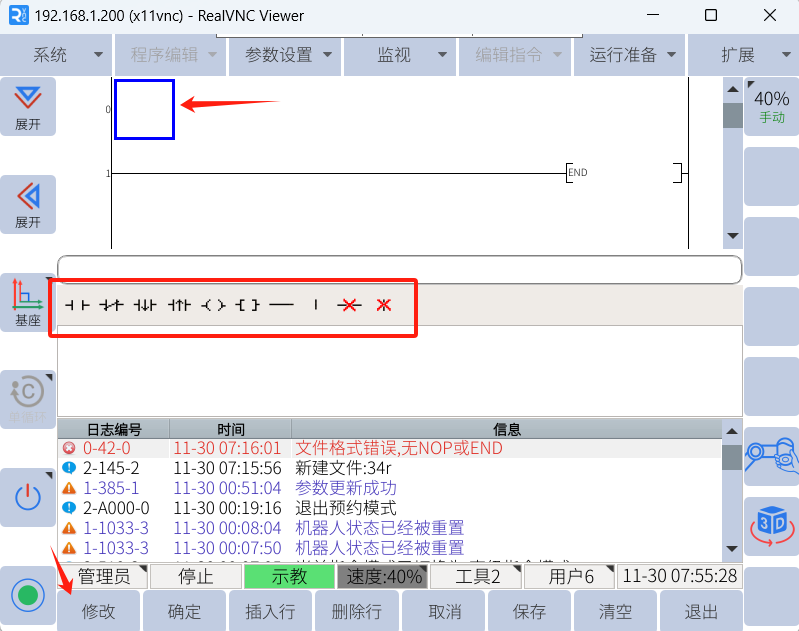
Task: Click the delete horizontal line icon
Action: (x=348, y=305)
